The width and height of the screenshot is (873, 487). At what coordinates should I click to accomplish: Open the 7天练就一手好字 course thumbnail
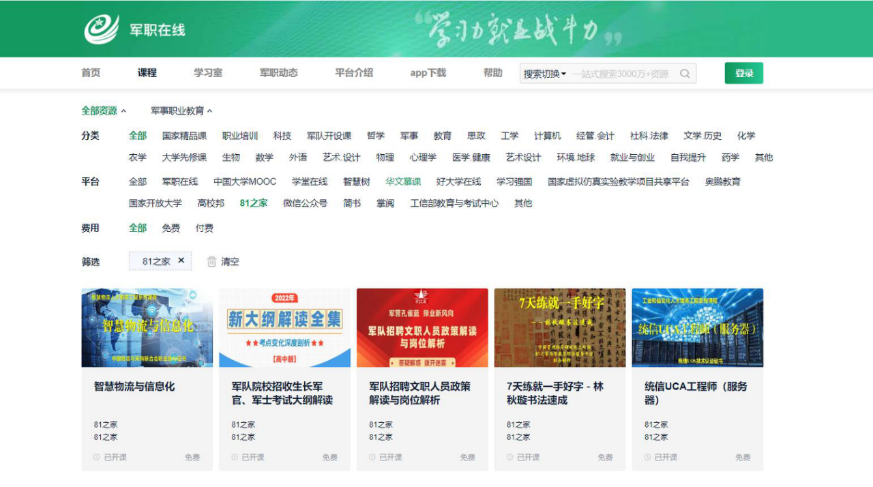pyautogui.click(x=560, y=327)
